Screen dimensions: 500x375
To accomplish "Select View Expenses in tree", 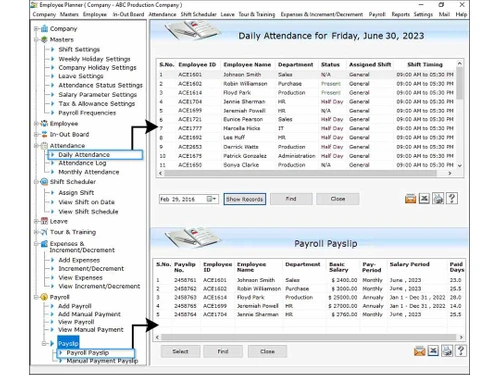I will [80, 278].
